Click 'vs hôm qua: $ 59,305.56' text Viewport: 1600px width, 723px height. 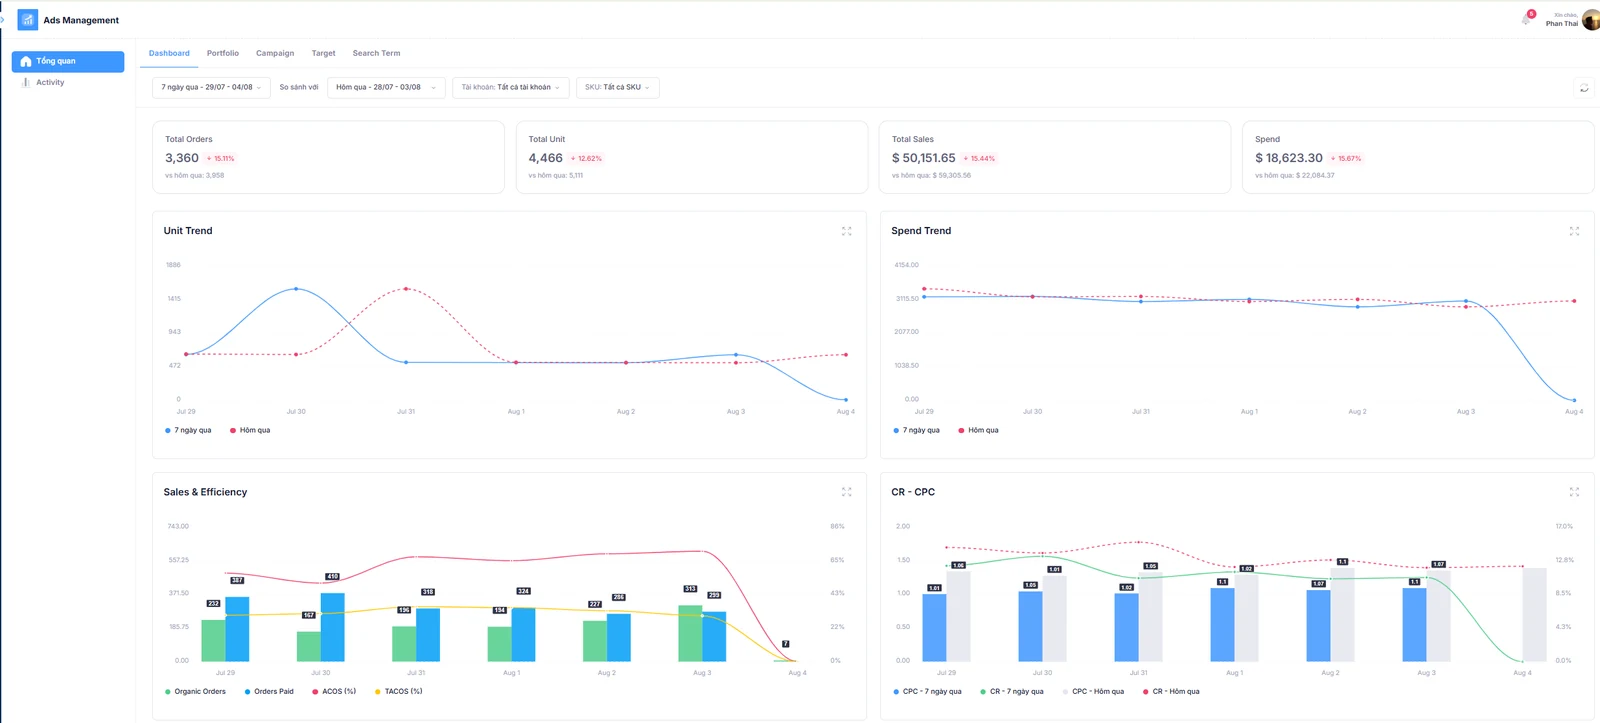[931, 175]
